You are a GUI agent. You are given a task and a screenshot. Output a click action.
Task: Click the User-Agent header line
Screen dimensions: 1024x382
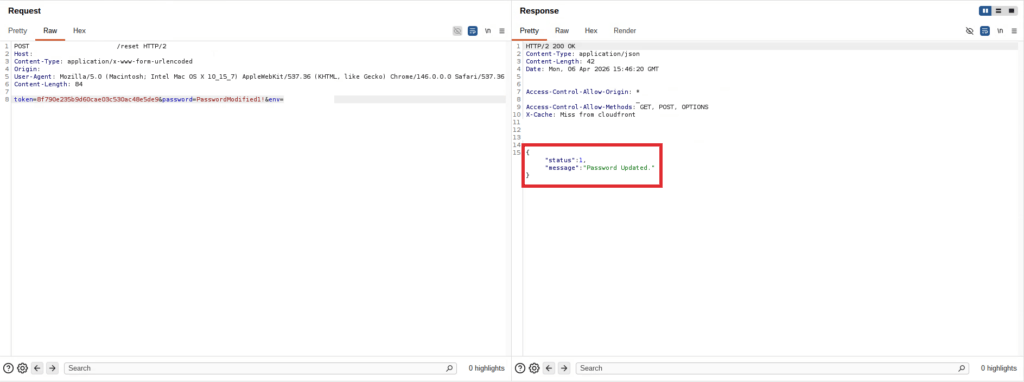[259, 76]
